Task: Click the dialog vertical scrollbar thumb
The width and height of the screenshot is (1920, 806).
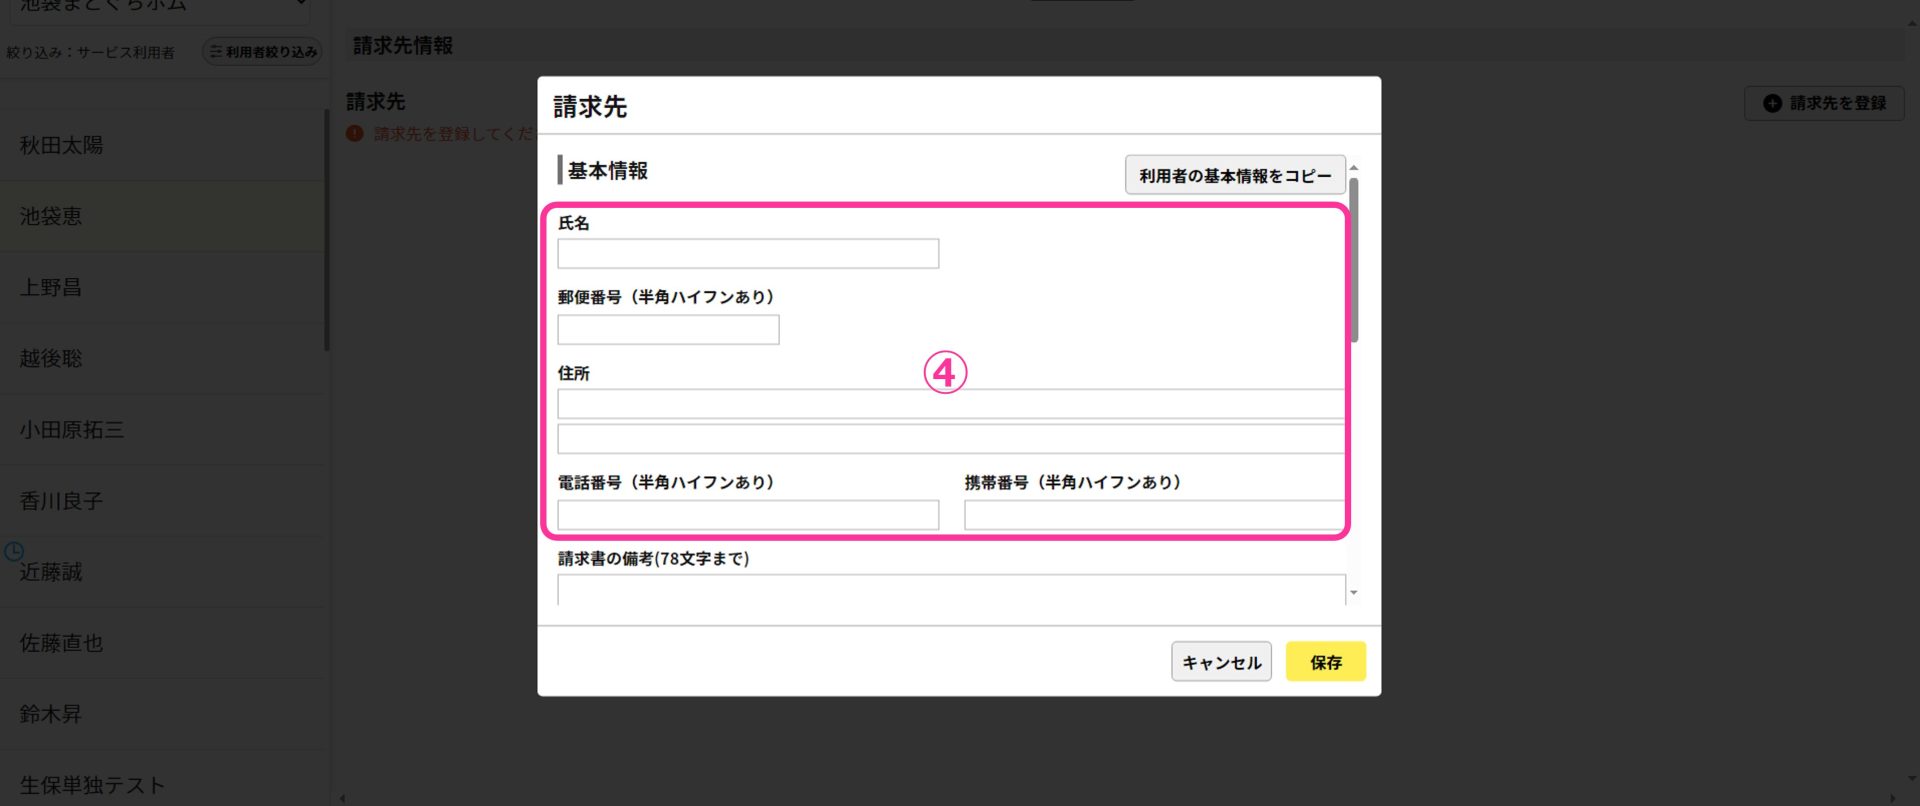Action: coord(1354,260)
